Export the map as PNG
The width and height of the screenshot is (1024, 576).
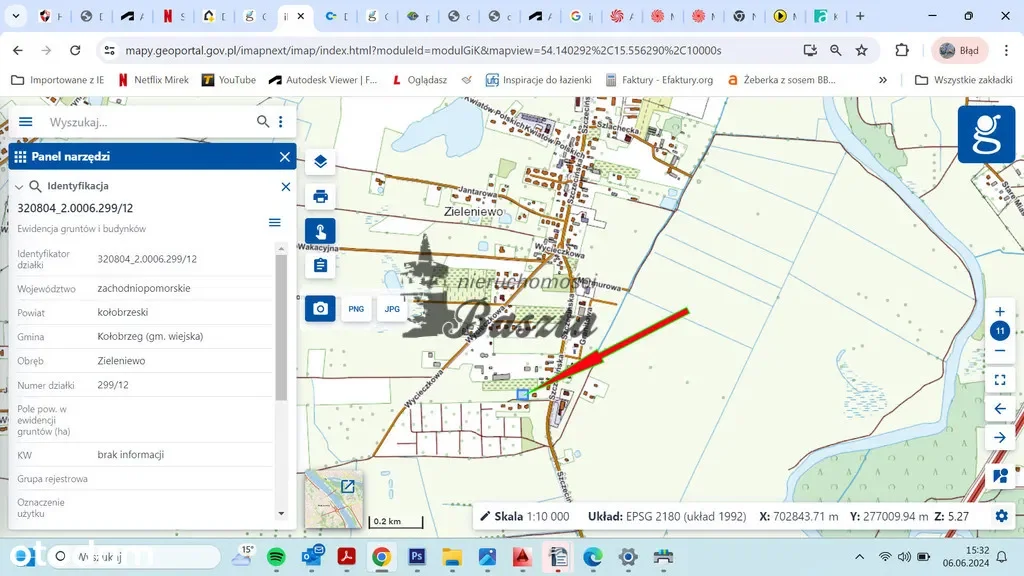pyautogui.click(x=356, y=309)
